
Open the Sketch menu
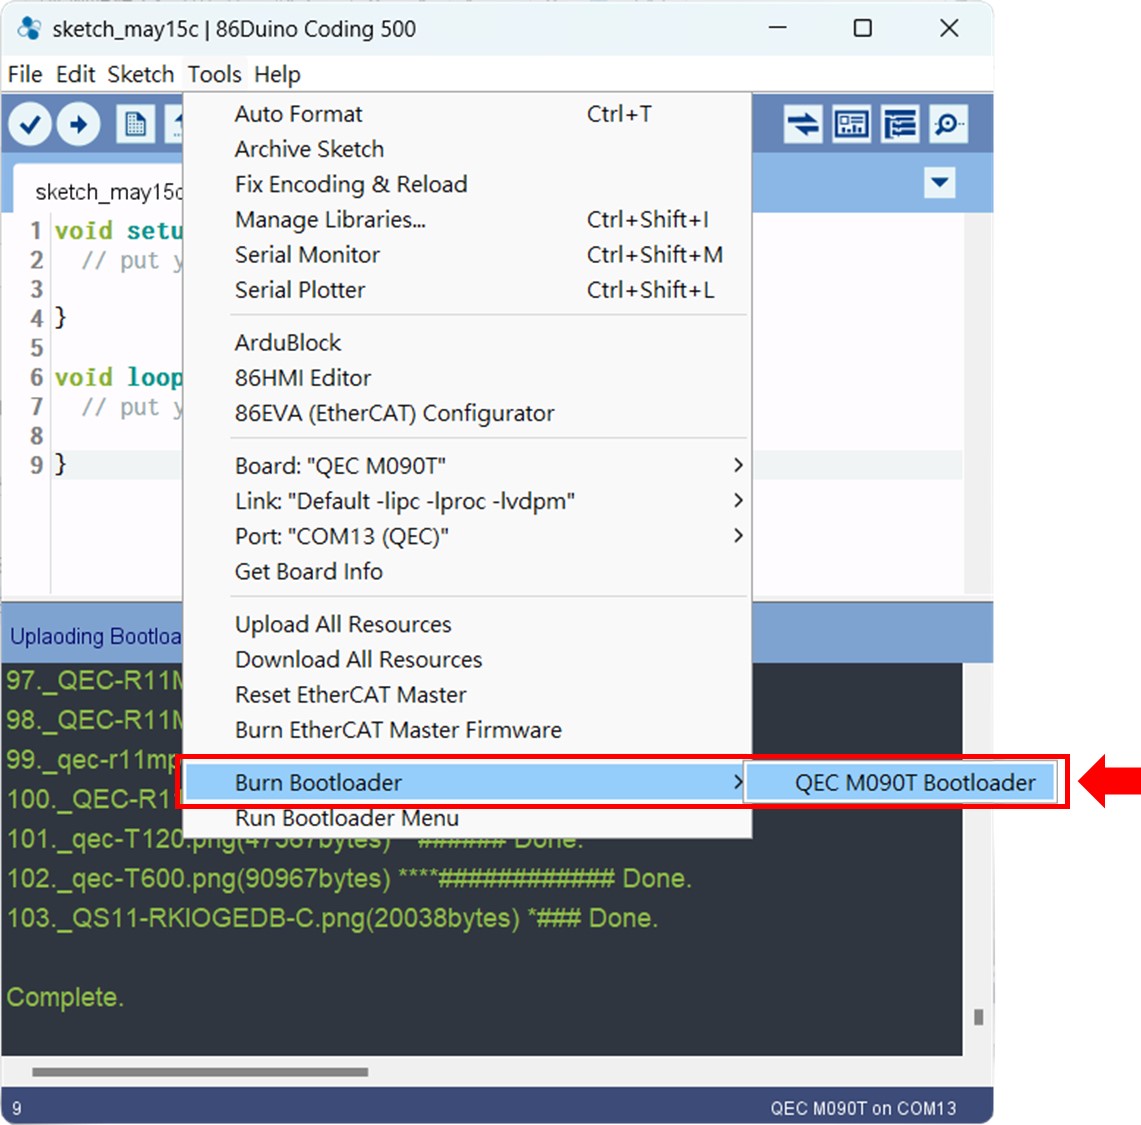140,74
